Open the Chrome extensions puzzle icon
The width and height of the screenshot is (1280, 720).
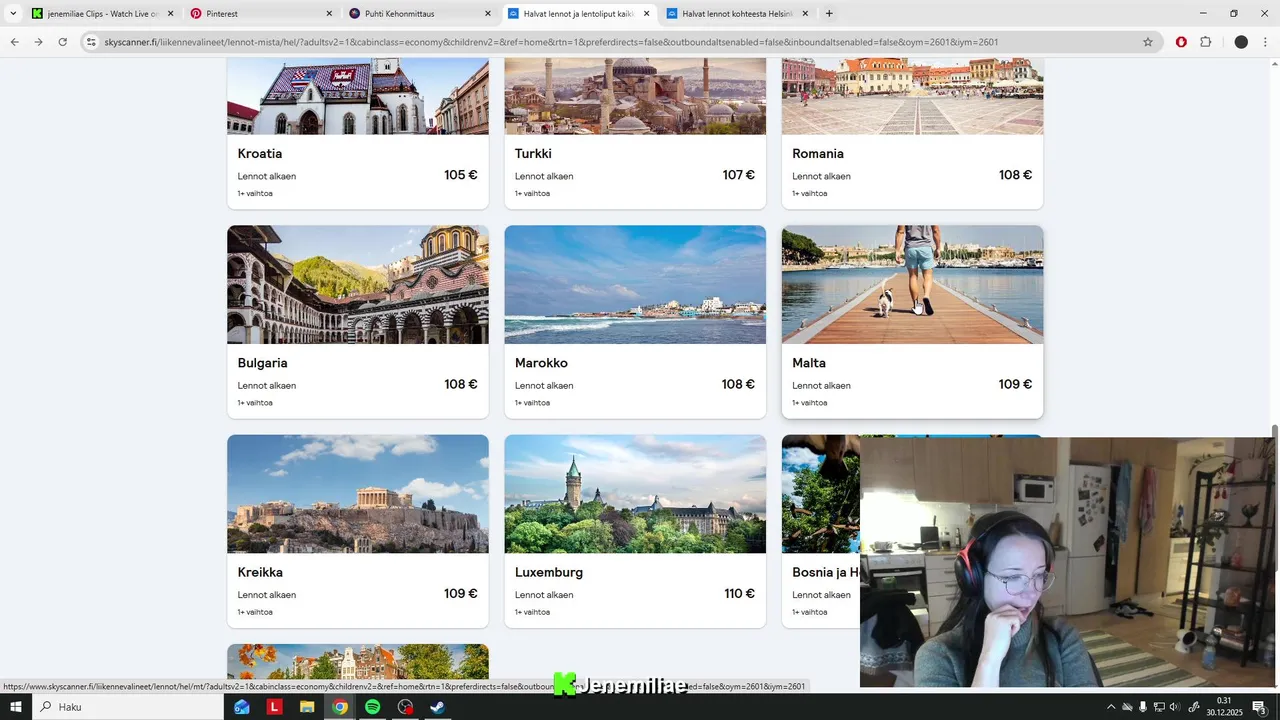1205,42
